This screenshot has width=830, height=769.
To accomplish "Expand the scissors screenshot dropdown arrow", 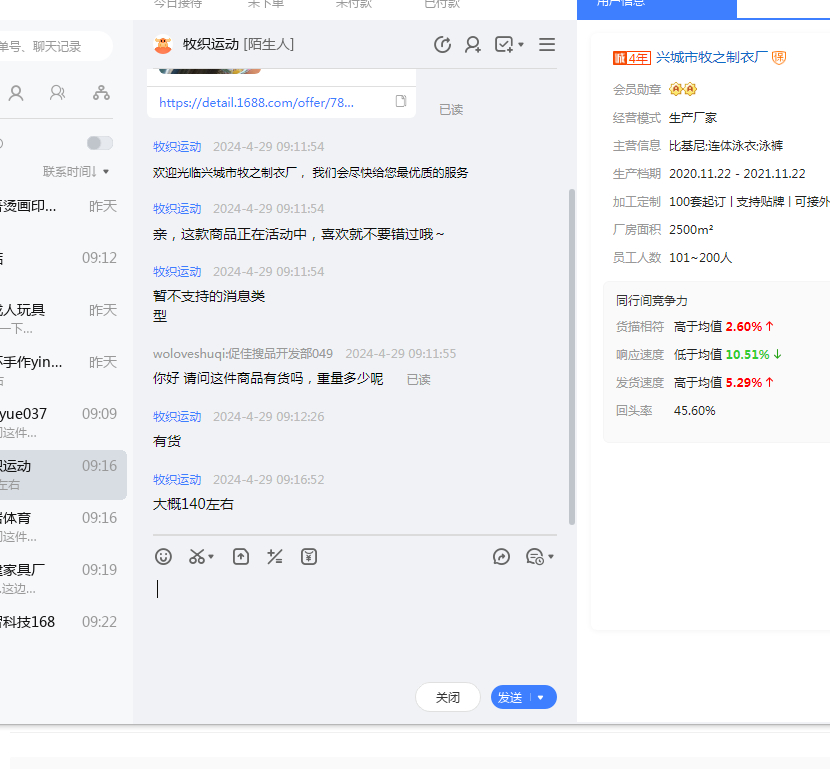I will pyautogui.click(x=211, y=557).
